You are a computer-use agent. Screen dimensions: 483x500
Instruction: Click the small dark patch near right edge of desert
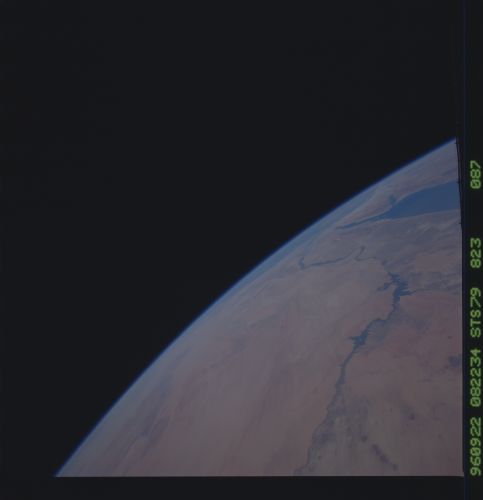455,361
